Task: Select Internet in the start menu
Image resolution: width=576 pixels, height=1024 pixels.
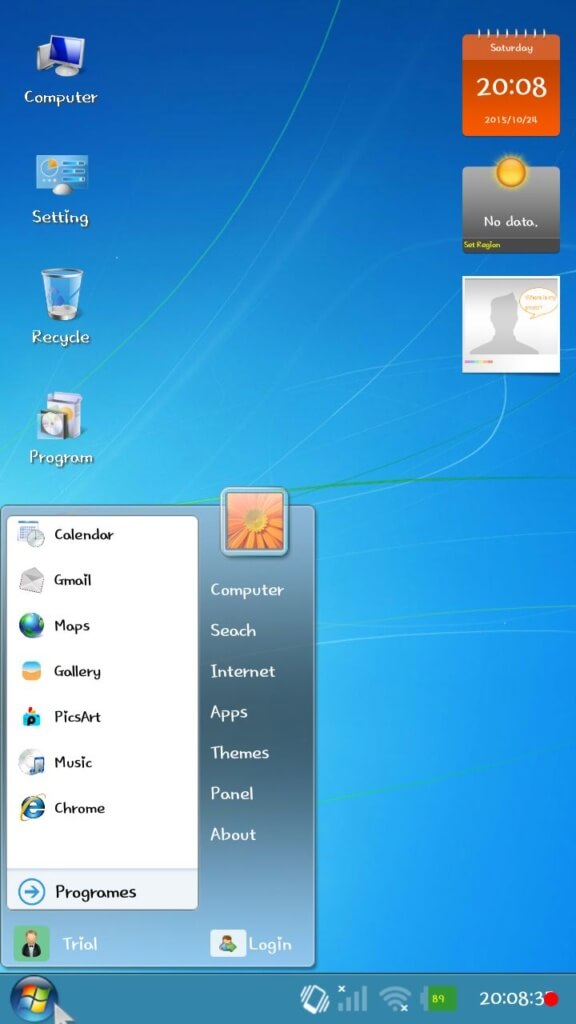Action: coord(242,671)
